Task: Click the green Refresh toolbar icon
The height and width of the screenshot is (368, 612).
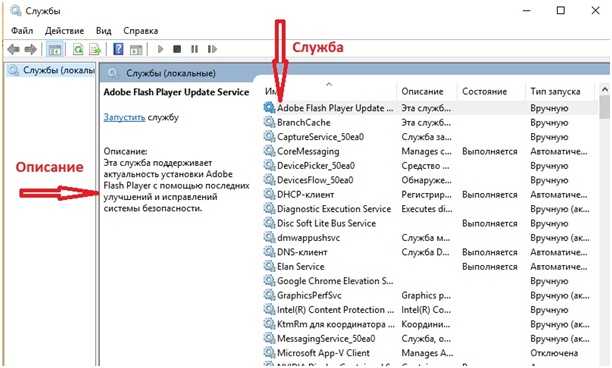Action: click(x=78, y=49)
